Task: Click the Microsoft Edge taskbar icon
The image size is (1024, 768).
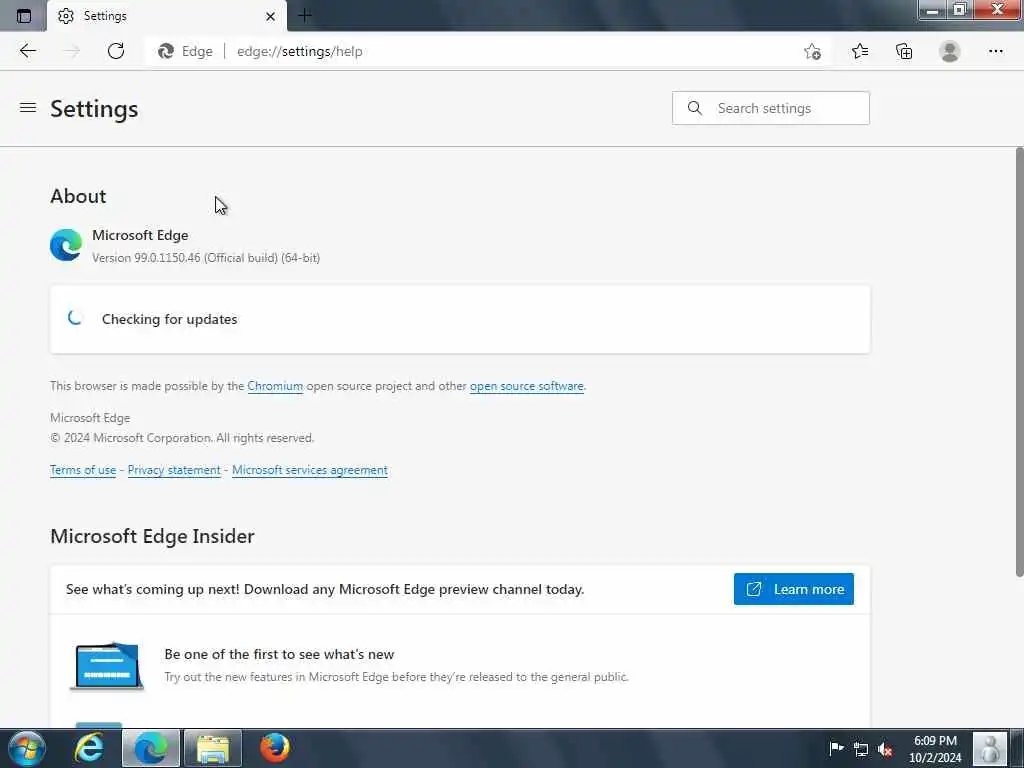Action: tap(151, 748)
